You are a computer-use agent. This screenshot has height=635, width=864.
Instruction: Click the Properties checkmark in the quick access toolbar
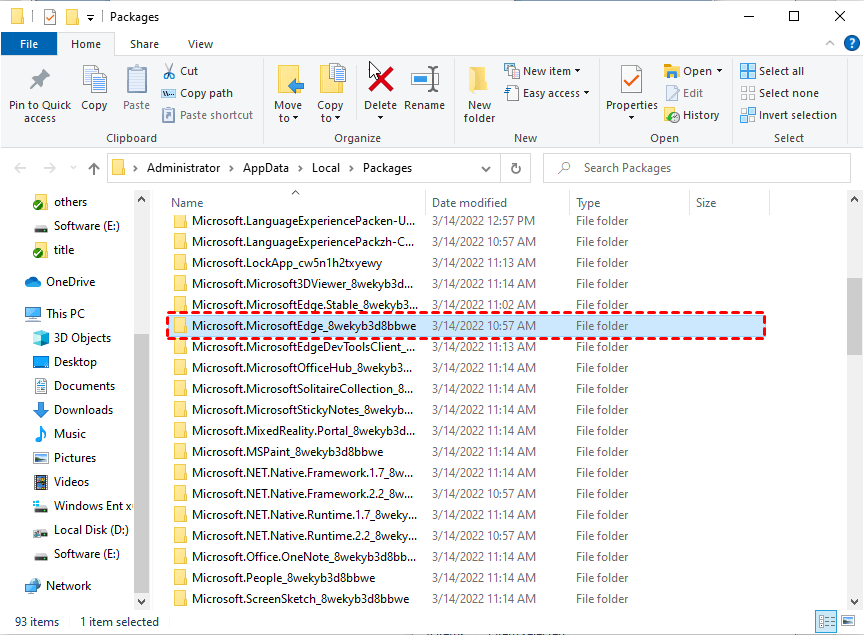coord(50,17)
